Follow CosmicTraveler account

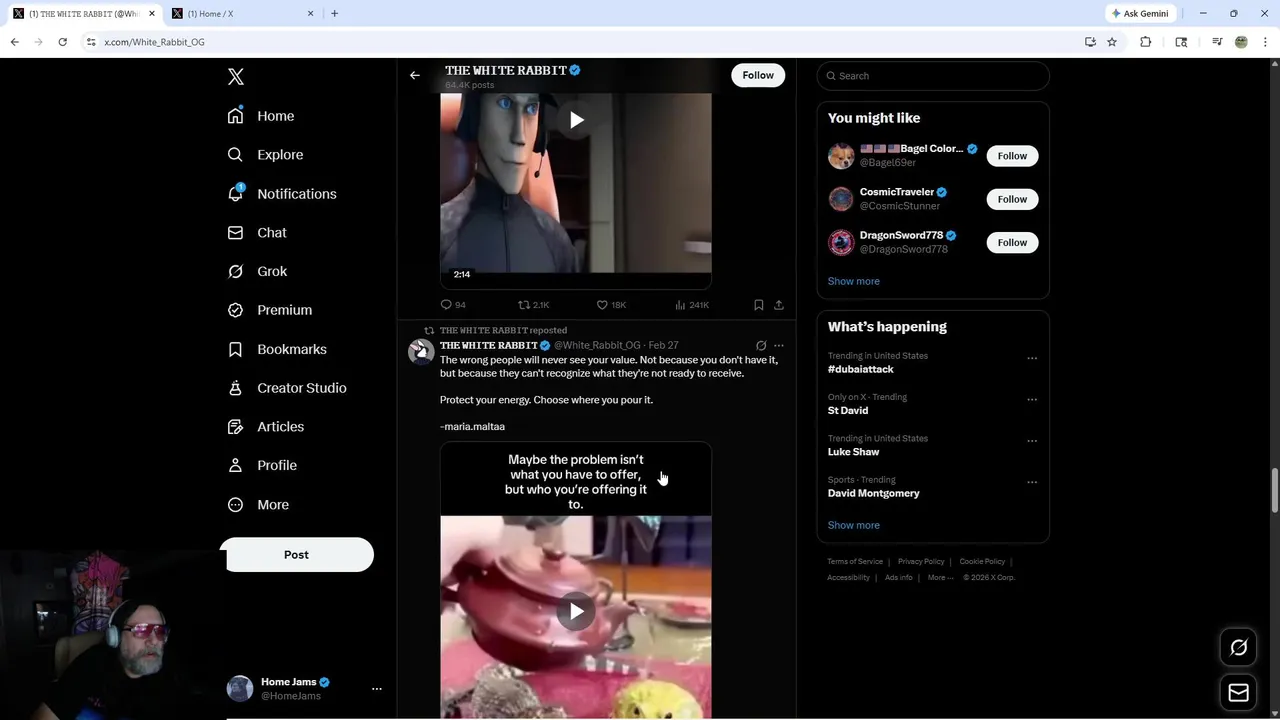click(1012, 199)
